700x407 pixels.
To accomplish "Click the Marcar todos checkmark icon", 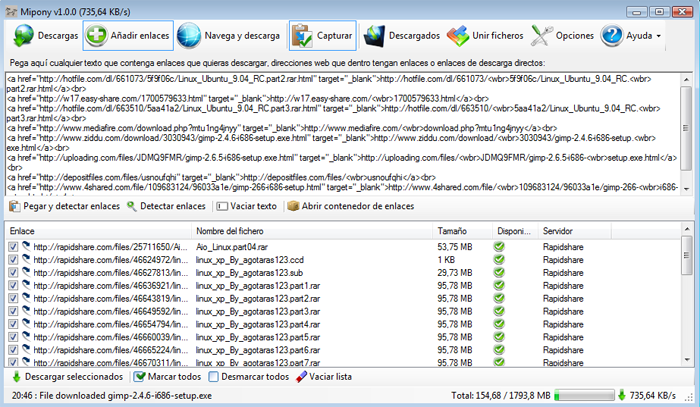I will coord(140,377).
